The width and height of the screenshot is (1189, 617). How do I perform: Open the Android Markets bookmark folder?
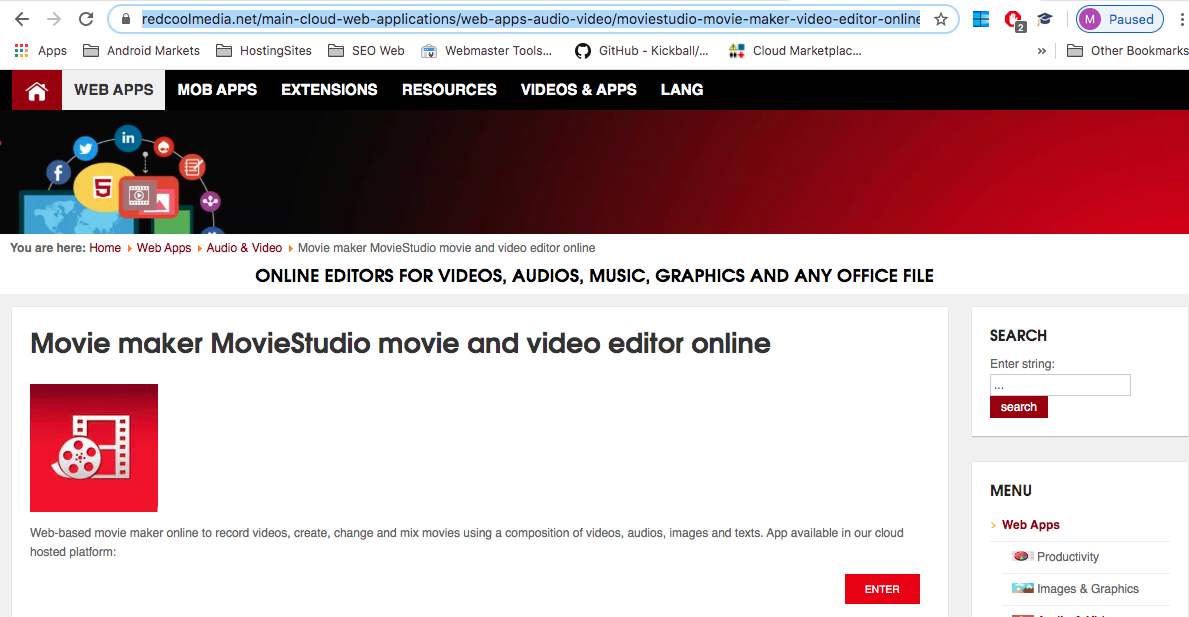pos(141,50)
